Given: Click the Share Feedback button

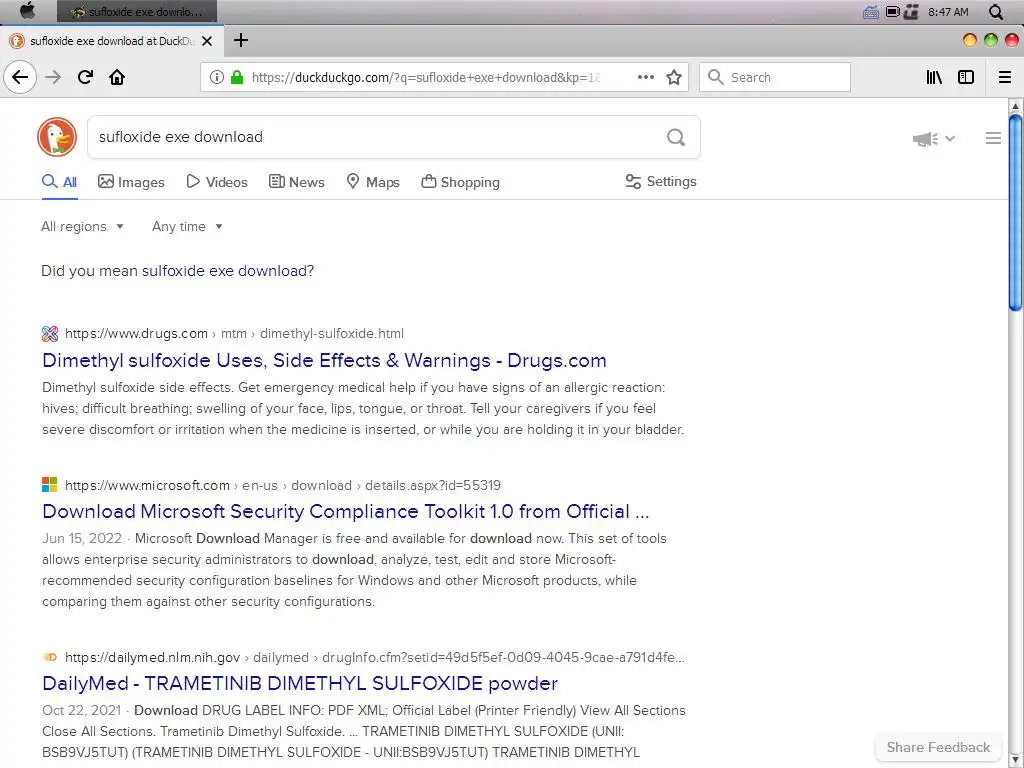Looking at the screenshot, I should click(938, 747).
